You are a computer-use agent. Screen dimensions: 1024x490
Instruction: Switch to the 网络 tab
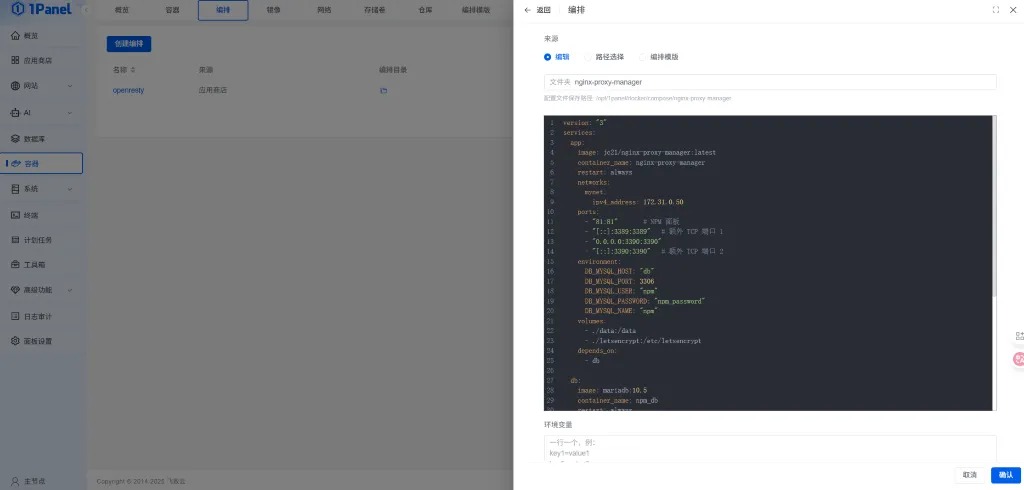coord(324,10)
